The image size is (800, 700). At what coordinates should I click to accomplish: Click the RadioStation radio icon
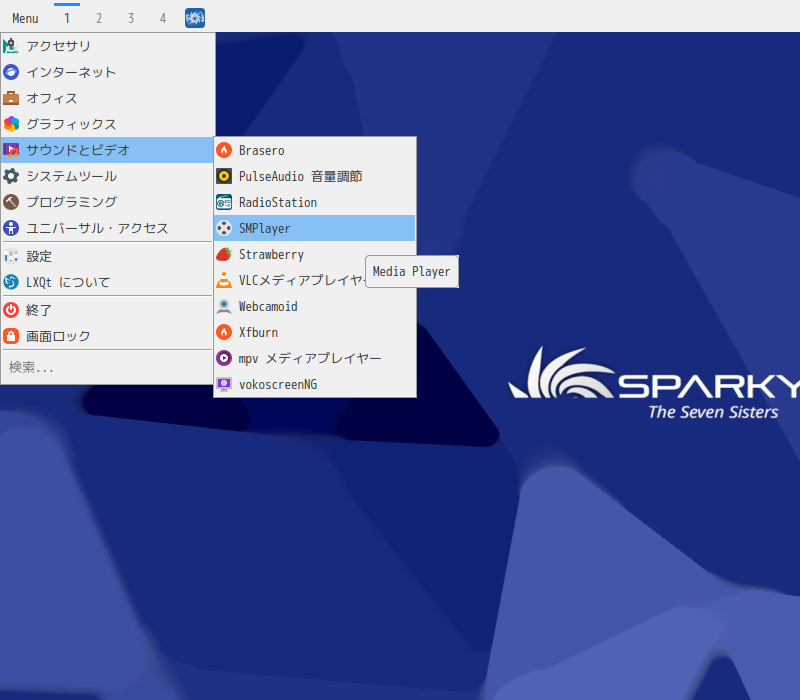point(224,202)
